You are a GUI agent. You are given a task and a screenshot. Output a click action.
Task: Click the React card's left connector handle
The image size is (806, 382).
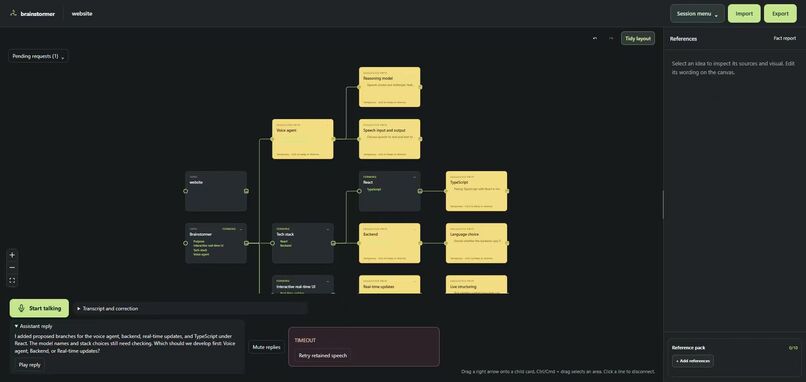point(359,191)
